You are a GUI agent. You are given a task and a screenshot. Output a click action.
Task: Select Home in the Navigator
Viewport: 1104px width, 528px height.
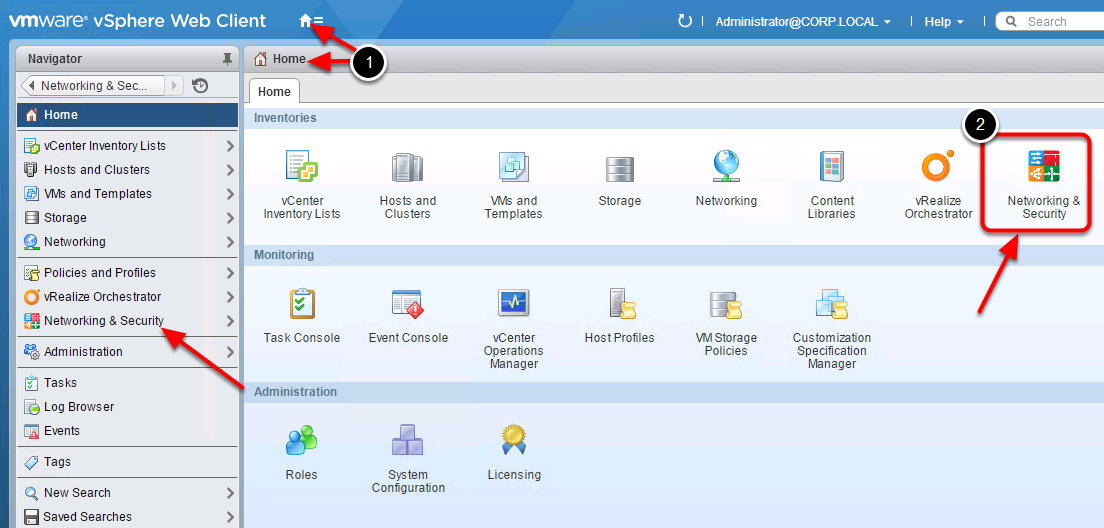click(128, 115)
